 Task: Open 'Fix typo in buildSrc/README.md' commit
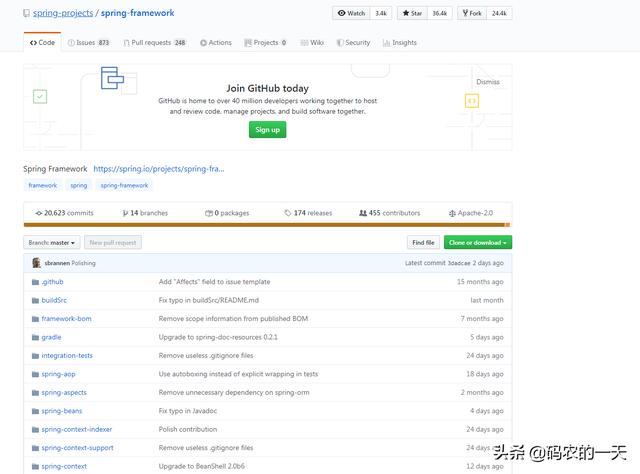(x=209, y=300)
